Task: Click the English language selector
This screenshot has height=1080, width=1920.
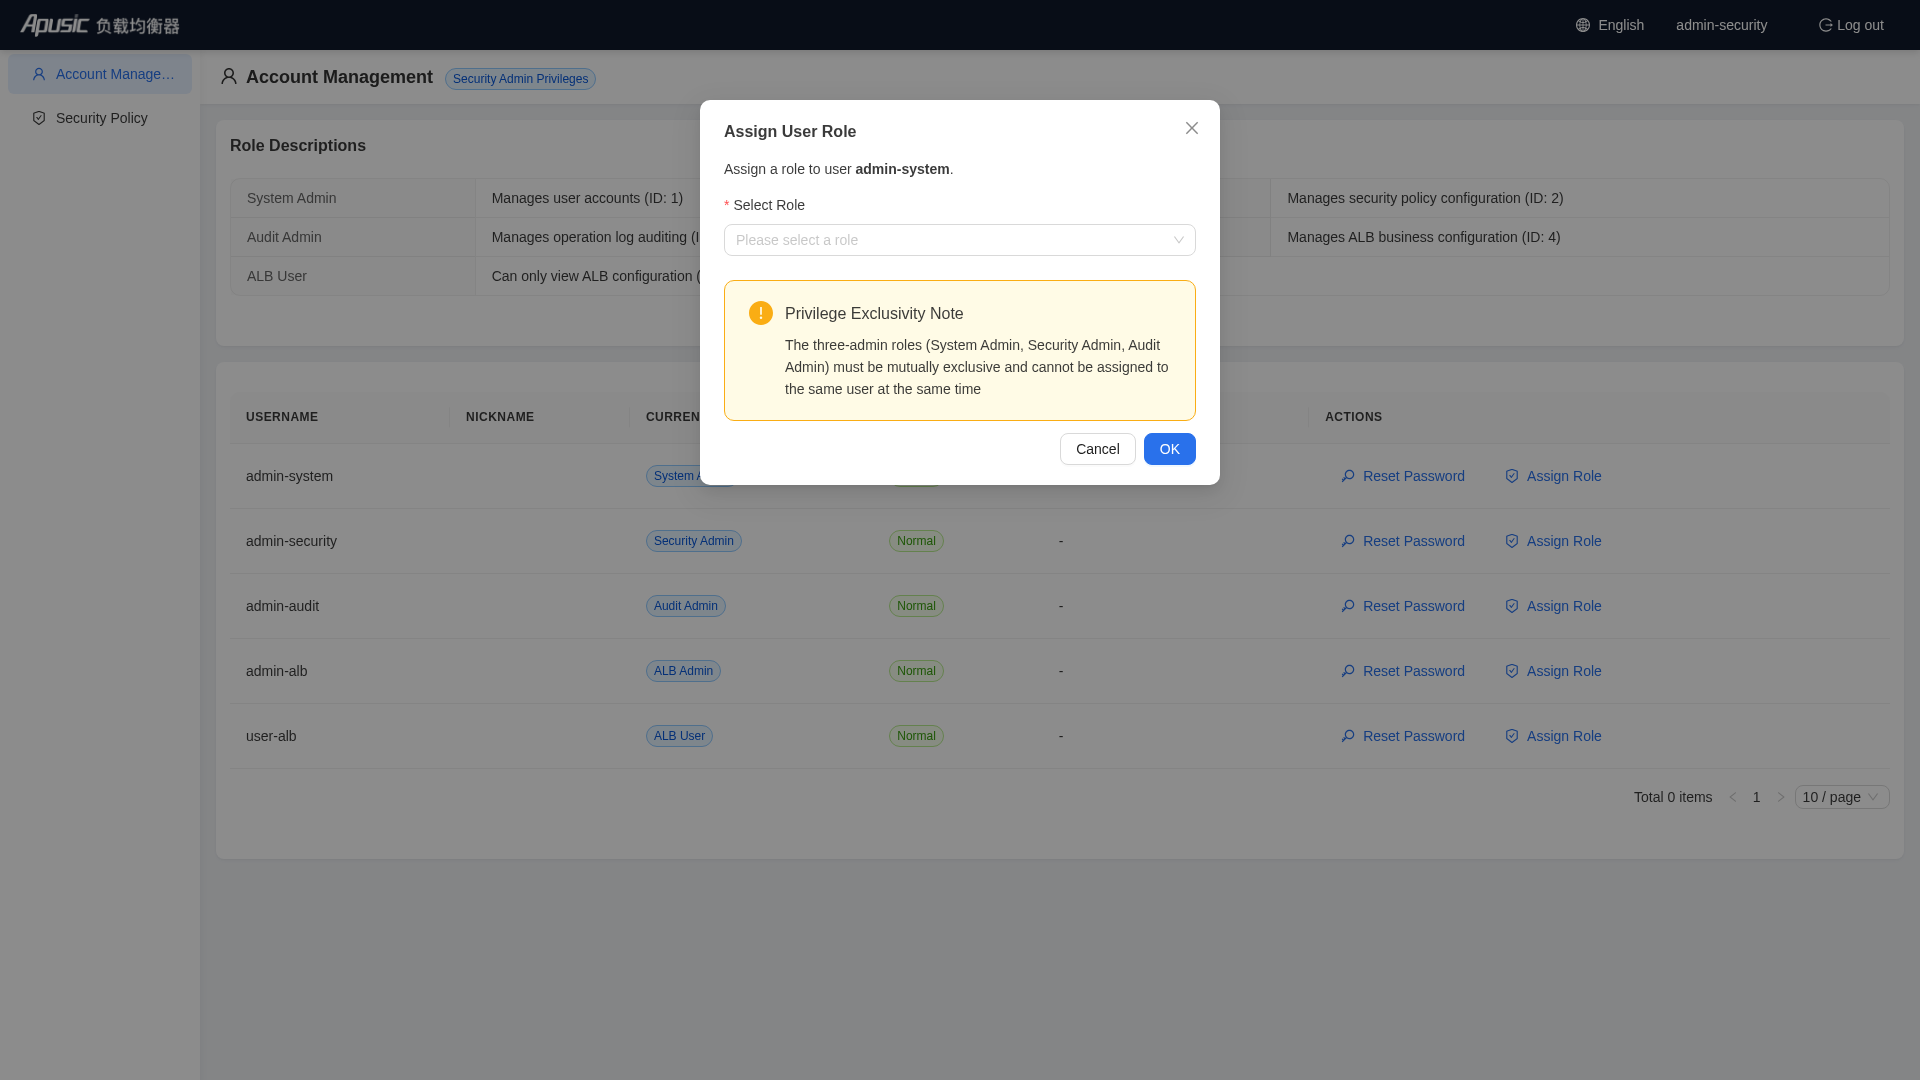Action: click(1610, 25)
